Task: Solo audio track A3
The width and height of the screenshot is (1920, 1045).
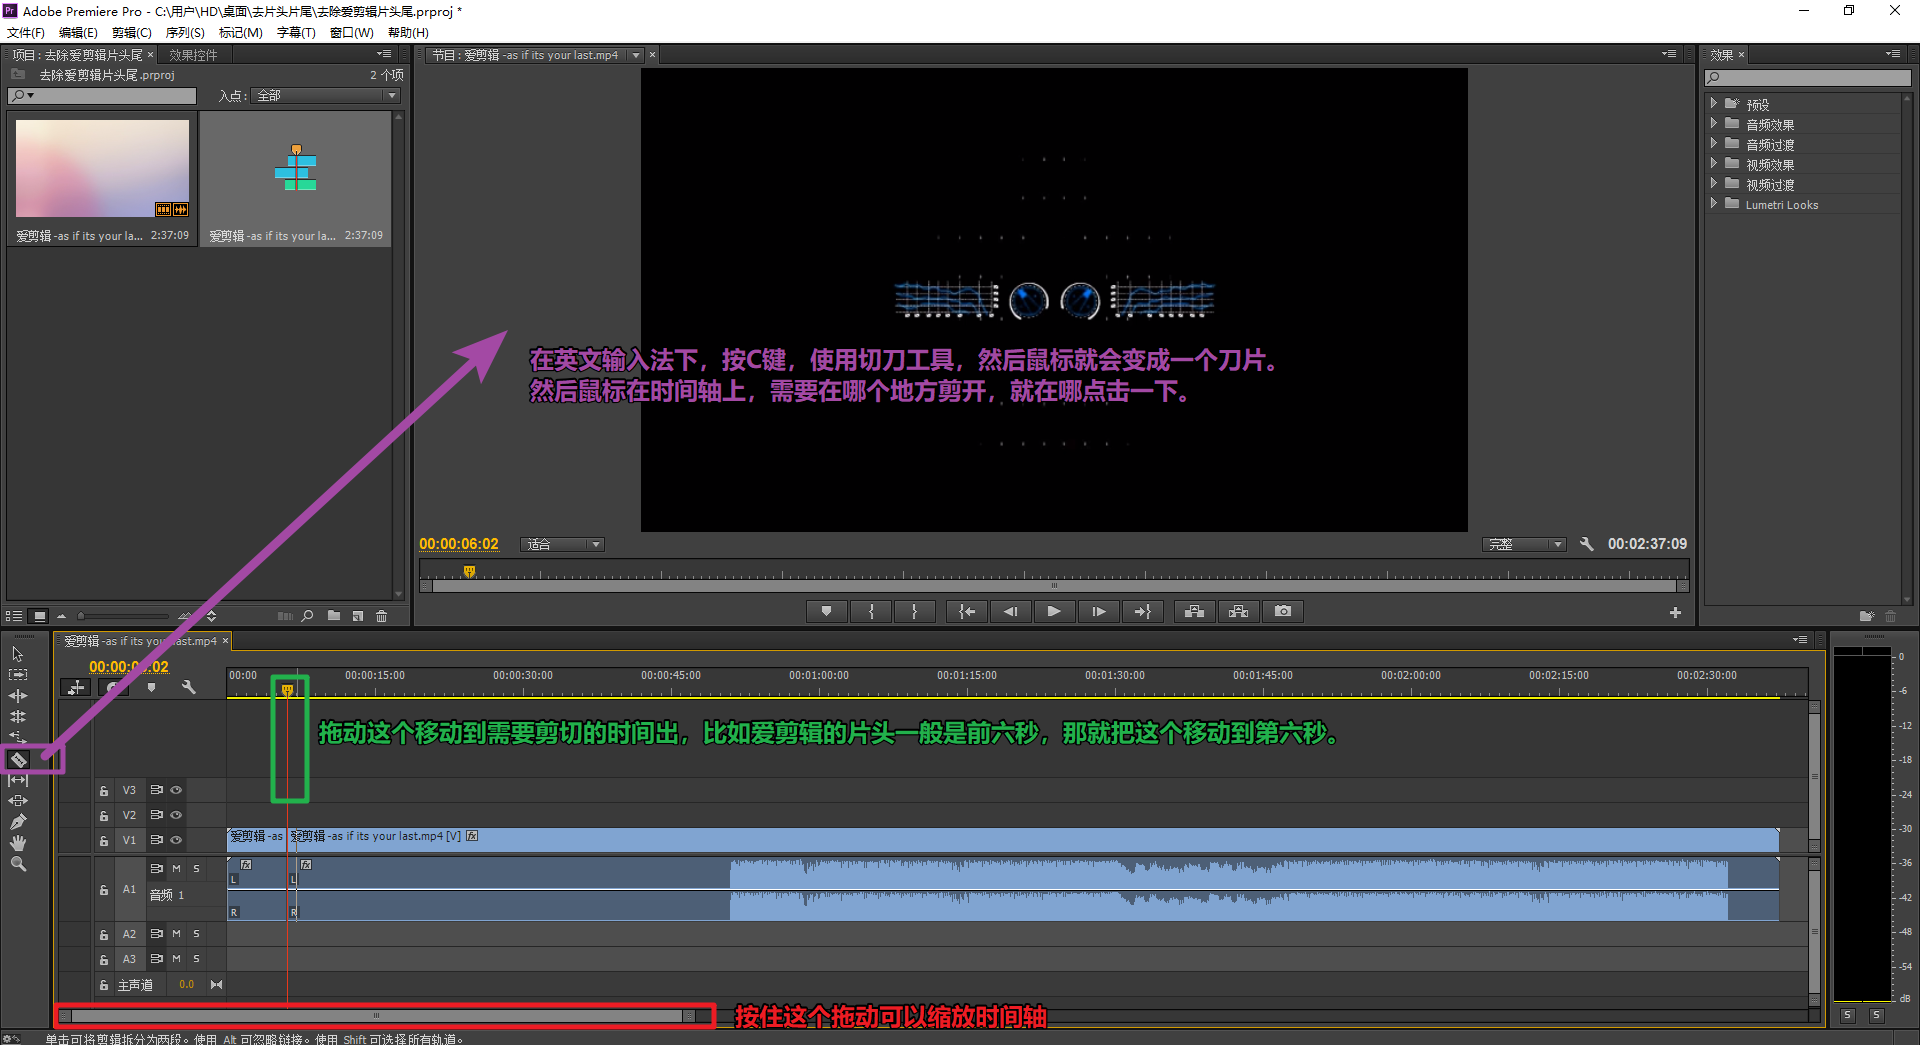Action: (x=196, y=959)
